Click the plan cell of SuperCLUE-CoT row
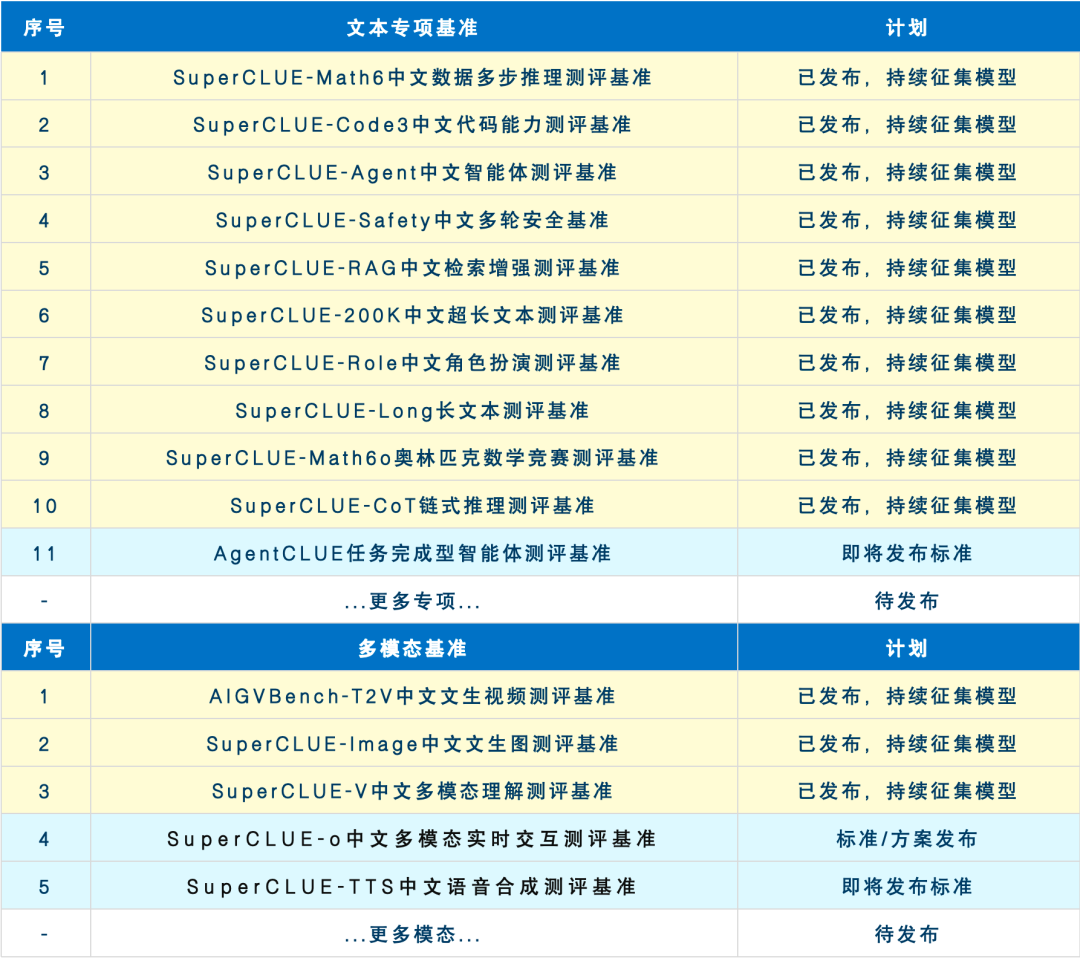This screenshot has width=1080, height=958. [x=907, y=506]
